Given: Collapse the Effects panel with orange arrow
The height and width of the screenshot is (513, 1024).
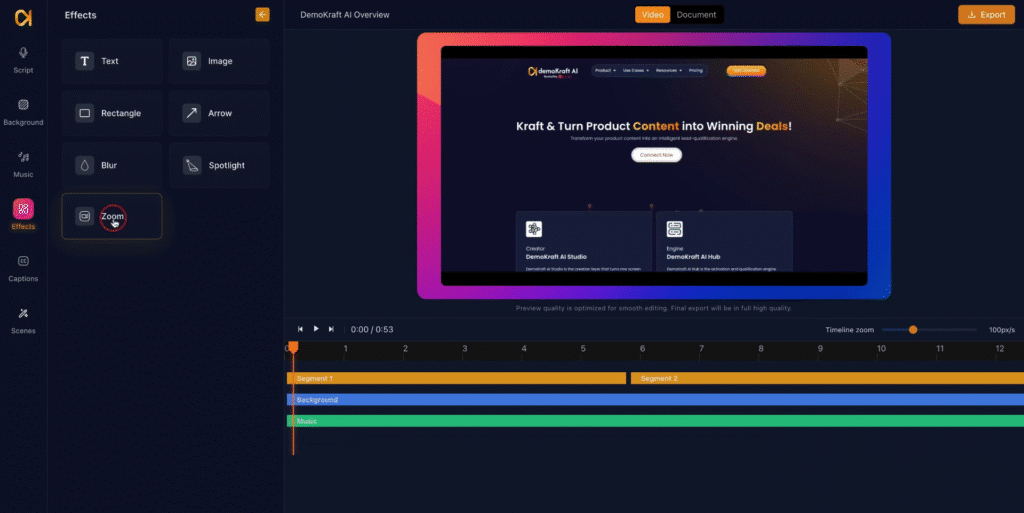Looking at the screenshot, I should tap(262, 15).
